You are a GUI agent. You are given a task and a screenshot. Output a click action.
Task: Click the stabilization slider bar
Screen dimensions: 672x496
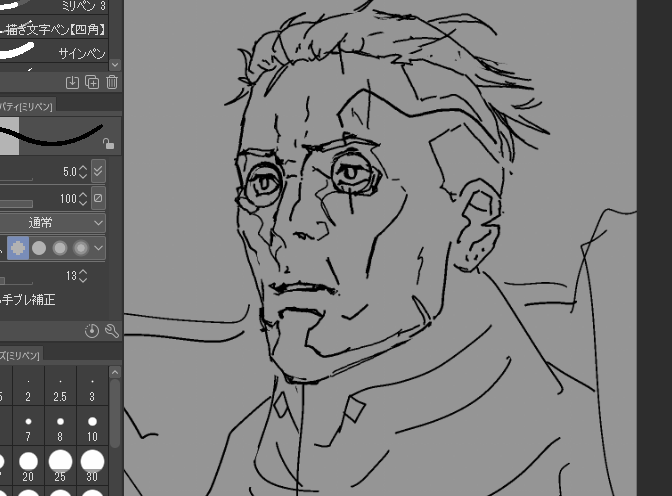point(16,281)
